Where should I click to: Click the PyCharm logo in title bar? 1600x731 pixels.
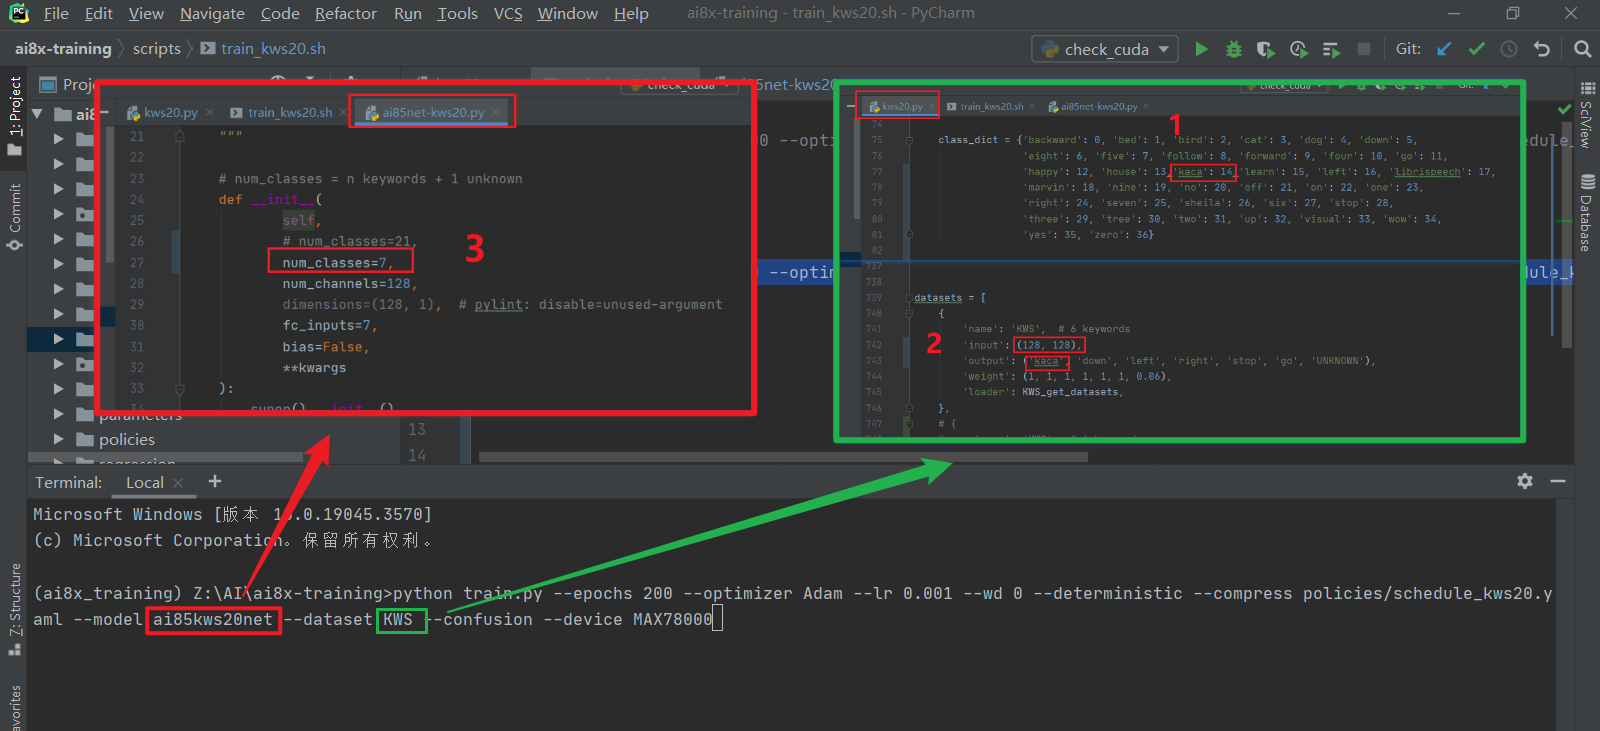(19, 14)
